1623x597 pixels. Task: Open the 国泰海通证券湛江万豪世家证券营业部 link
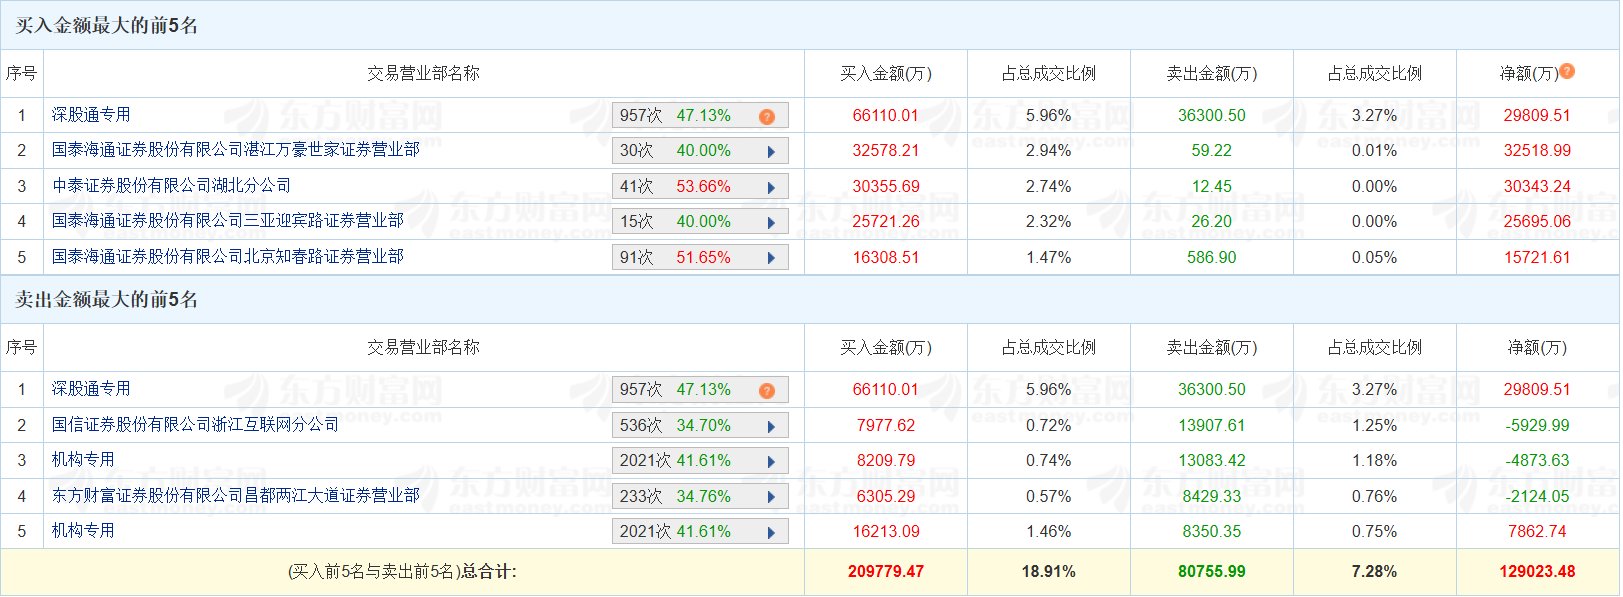pos(235,150)
